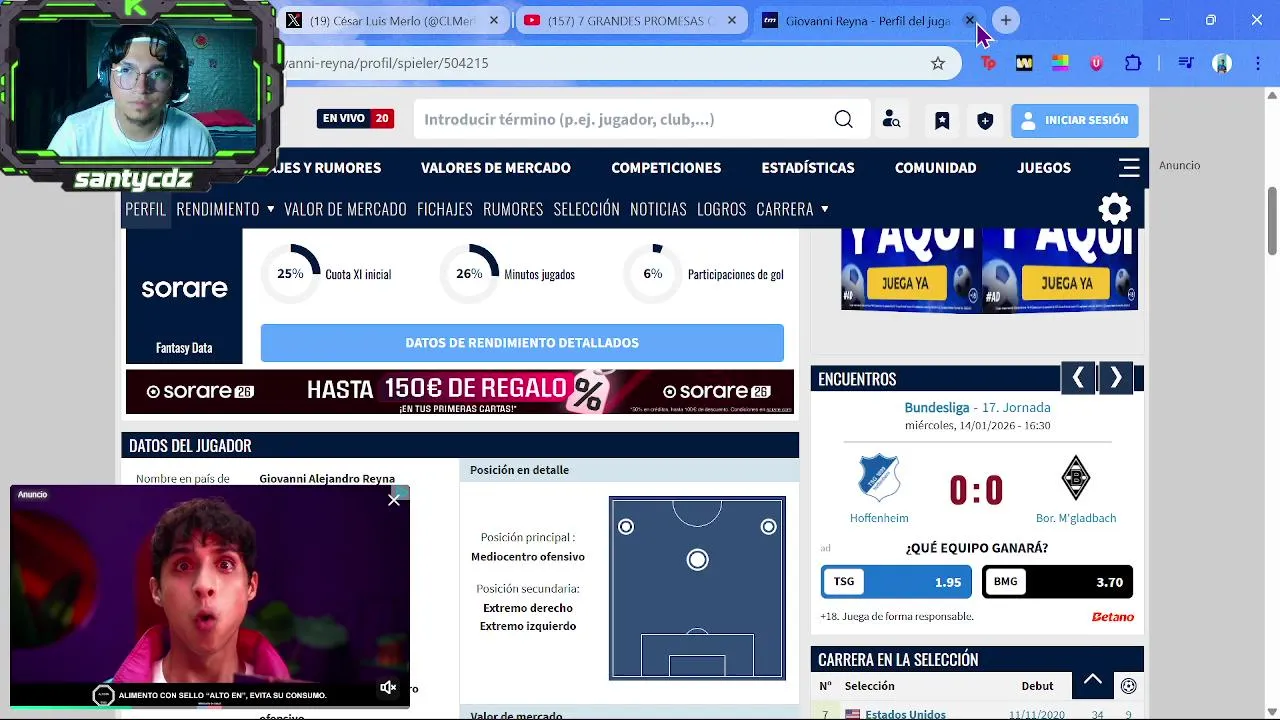Viewport: 1280px width, 720px height.
Task: Click the shield icon in header
Action: (985, 120)
